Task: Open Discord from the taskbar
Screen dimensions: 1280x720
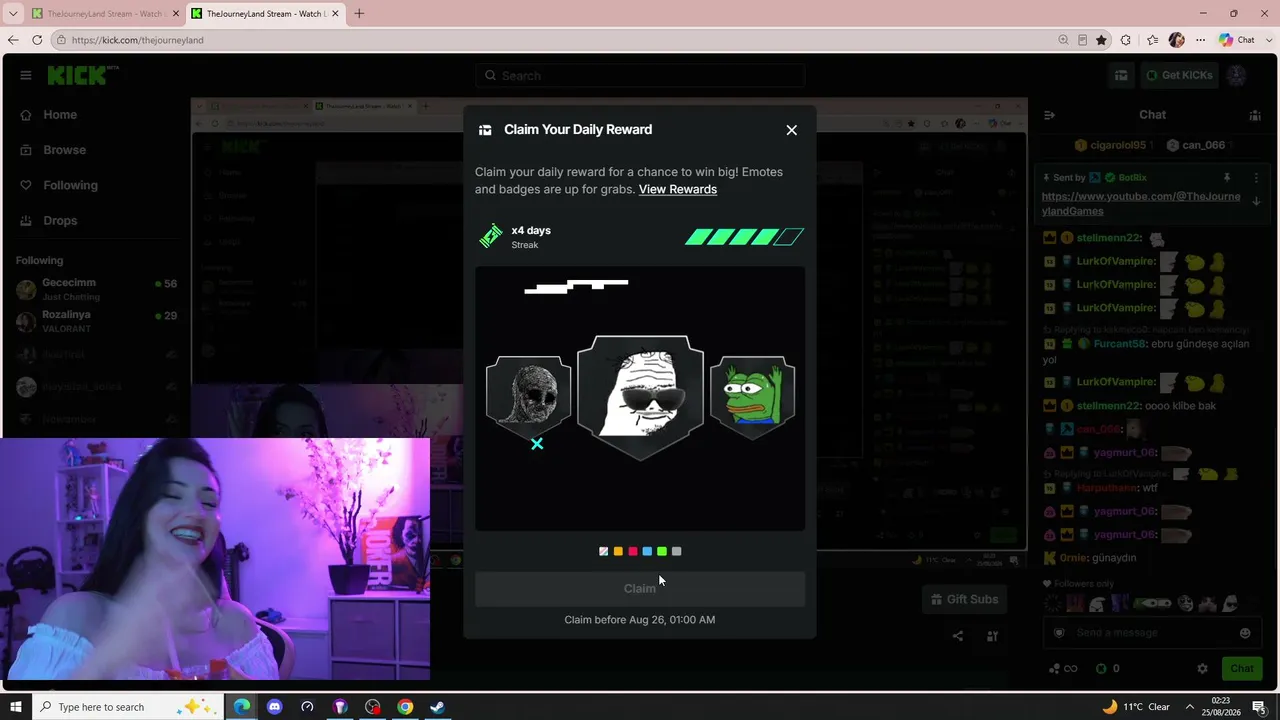Action: [275, 707]
